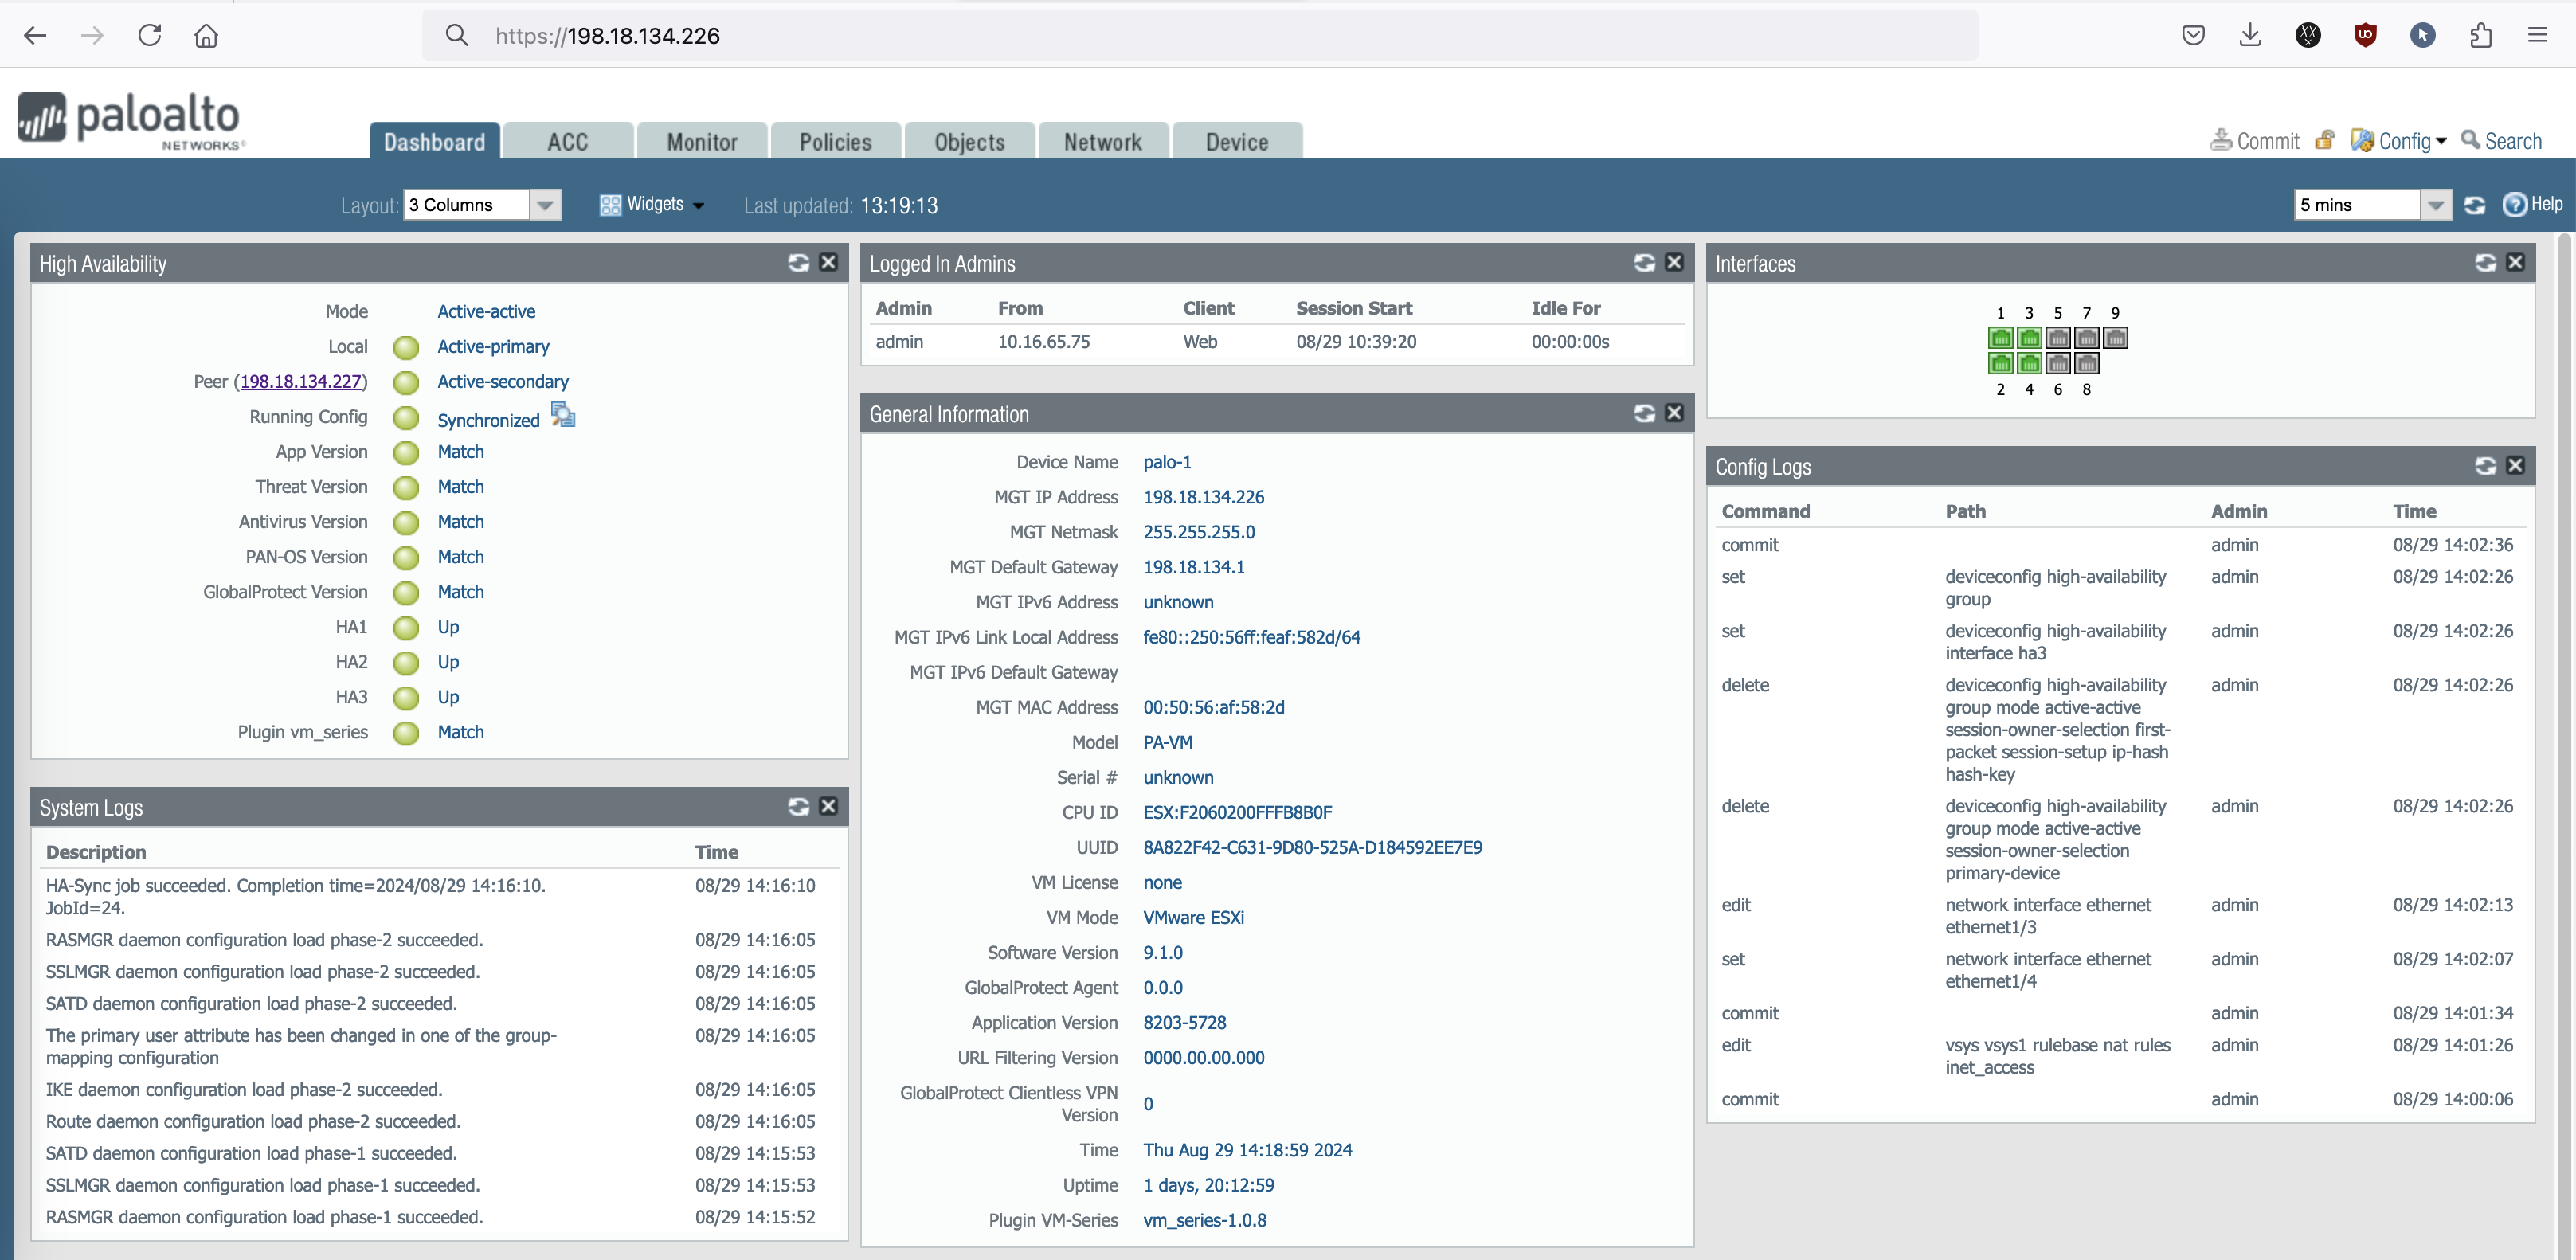Click the config lock icon next to Commit
Screen dimensions: 2576x1260
coord(2325,141)
